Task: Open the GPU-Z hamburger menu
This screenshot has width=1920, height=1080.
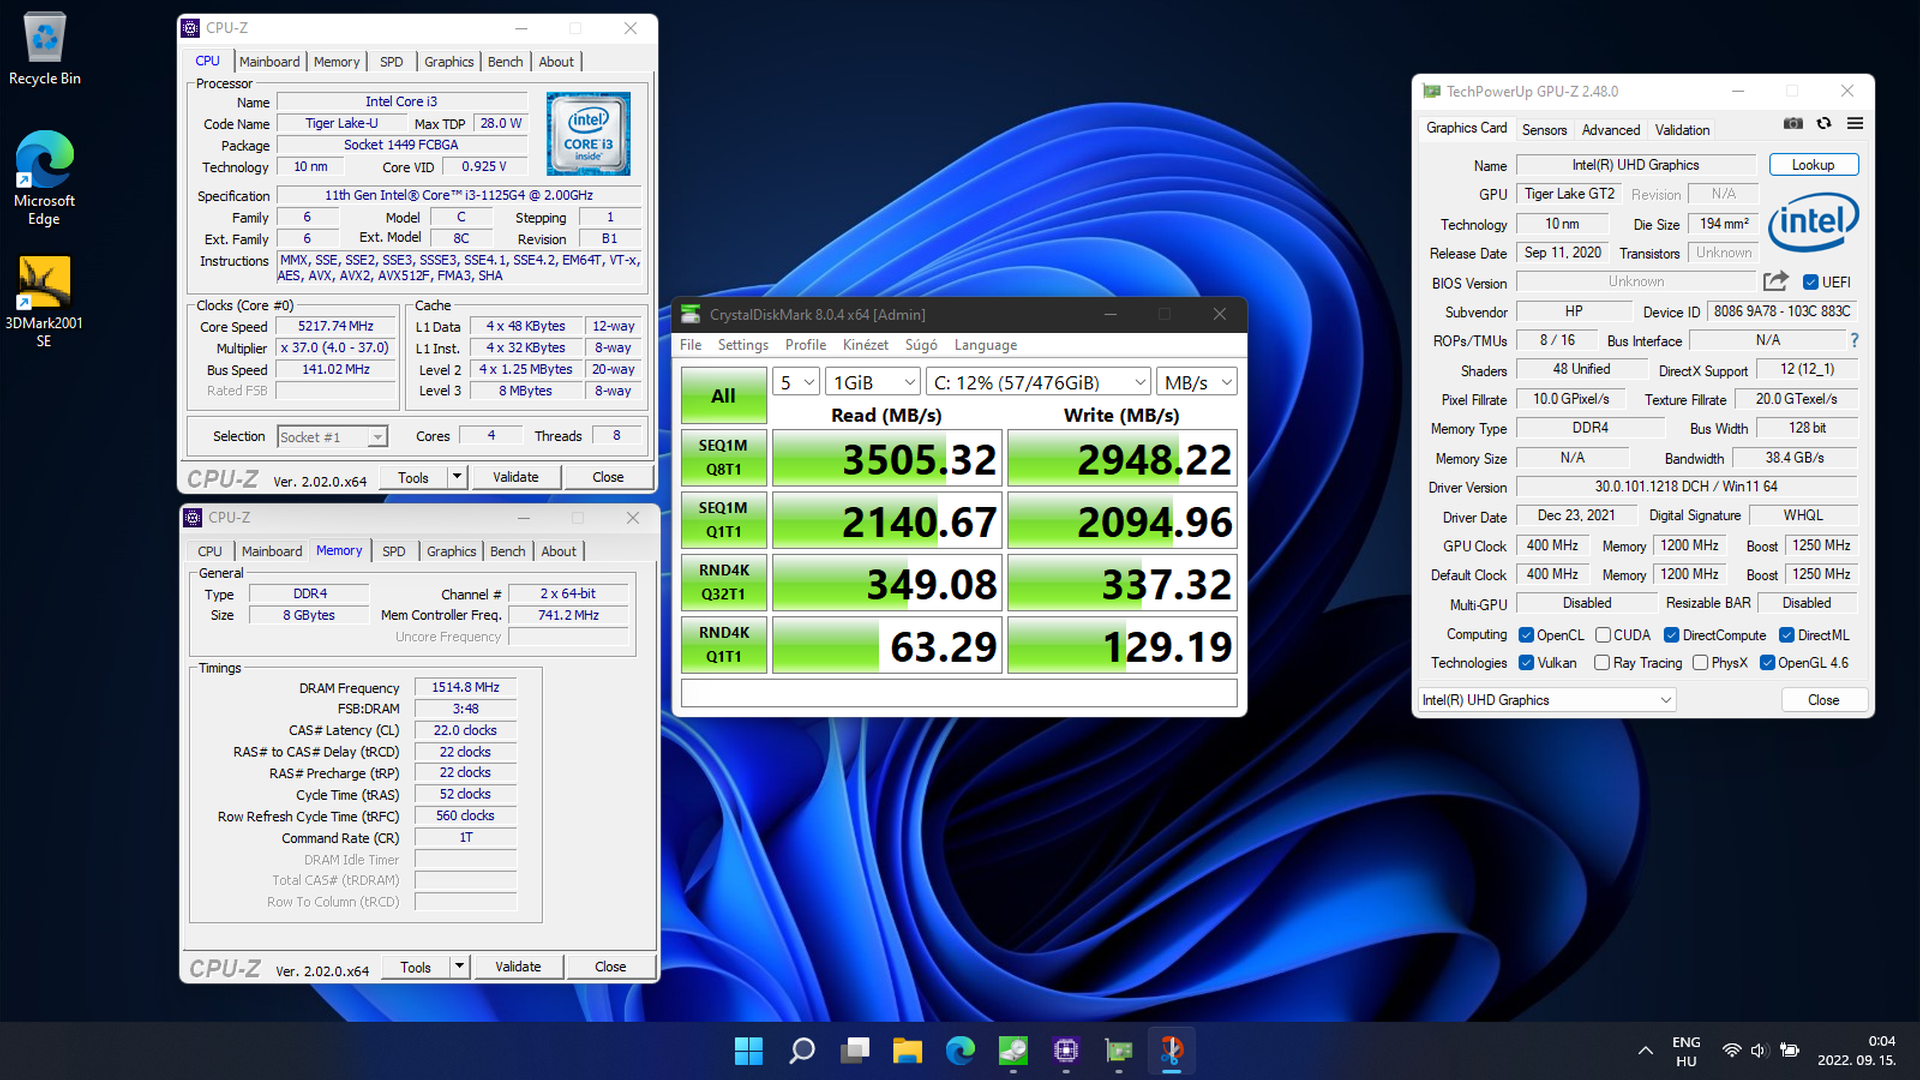Action: click(1855, 123)
